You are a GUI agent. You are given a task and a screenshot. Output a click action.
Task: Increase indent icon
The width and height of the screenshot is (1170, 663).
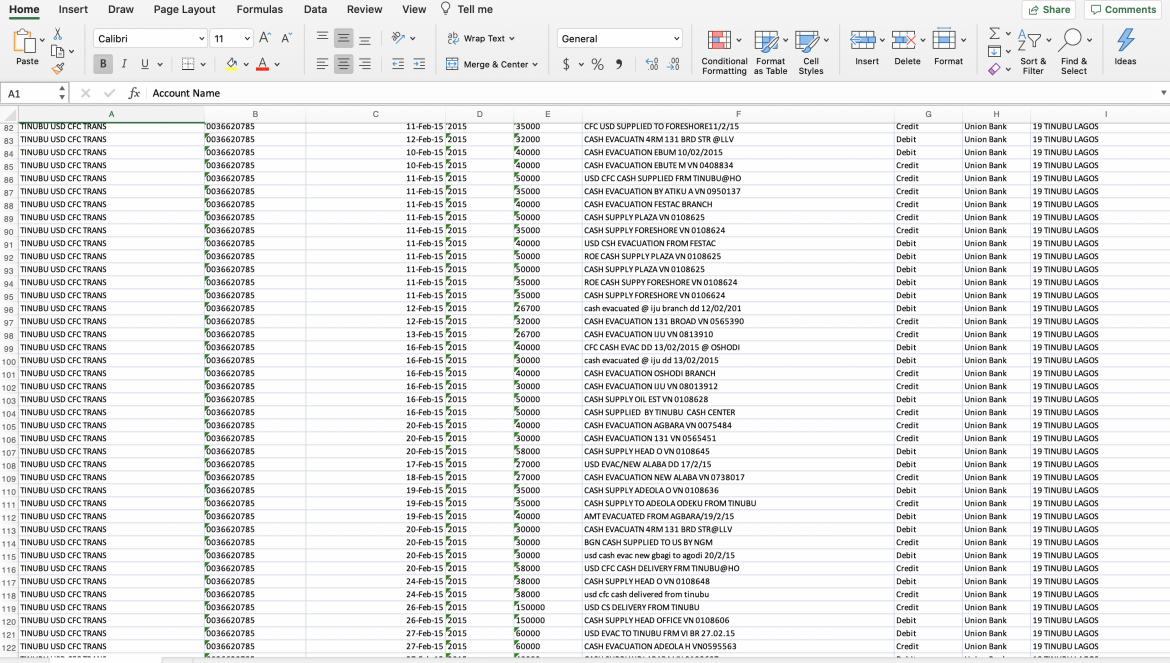(x=419, y=64)
